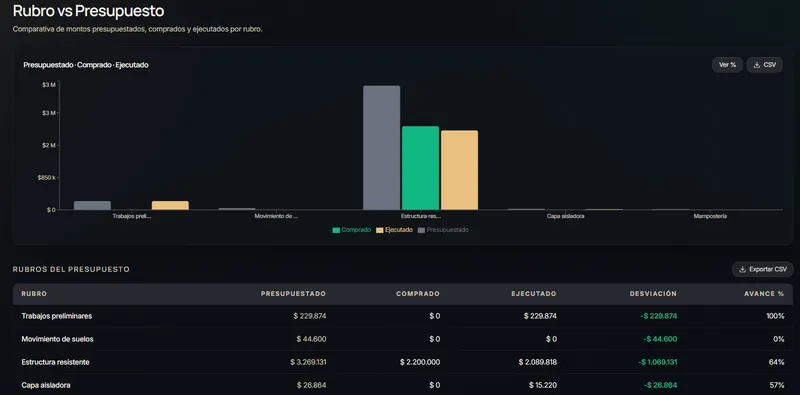800x395 pixels.
Task: Click the Movimiento de suelos row name
Action: click(57, 339)
